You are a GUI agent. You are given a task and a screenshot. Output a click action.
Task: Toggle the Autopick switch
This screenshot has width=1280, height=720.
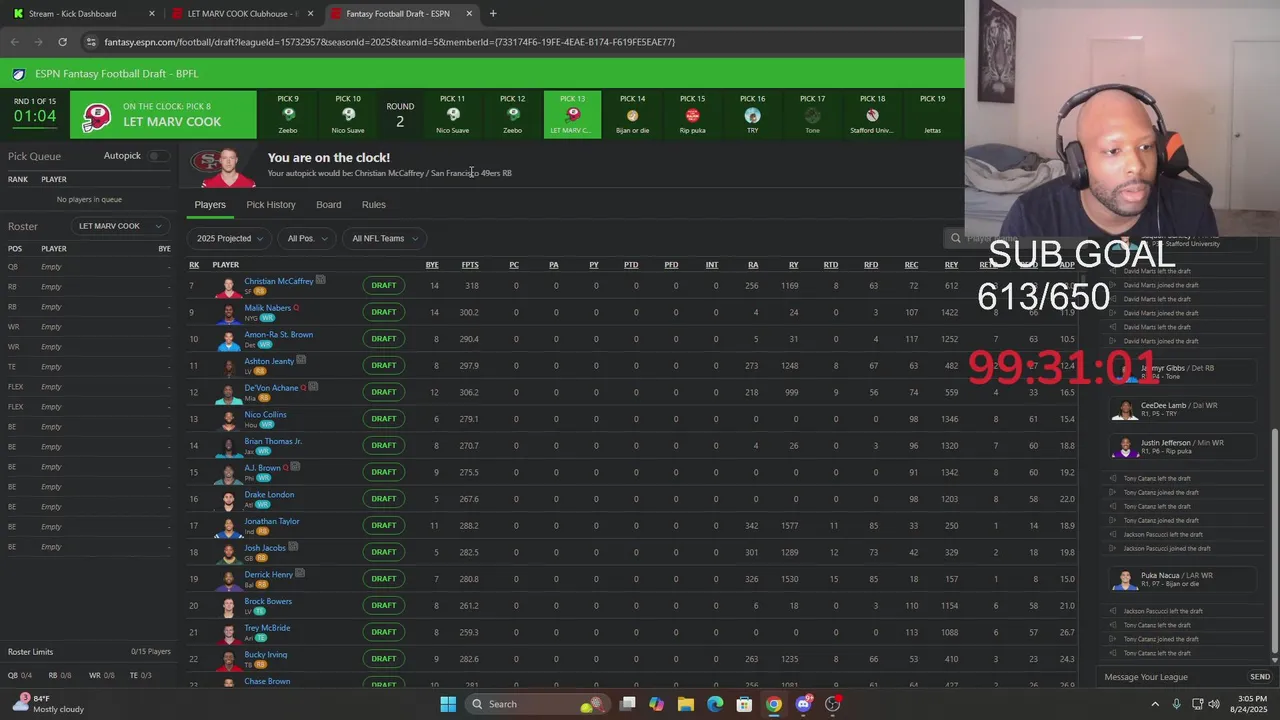pos(158,156)
